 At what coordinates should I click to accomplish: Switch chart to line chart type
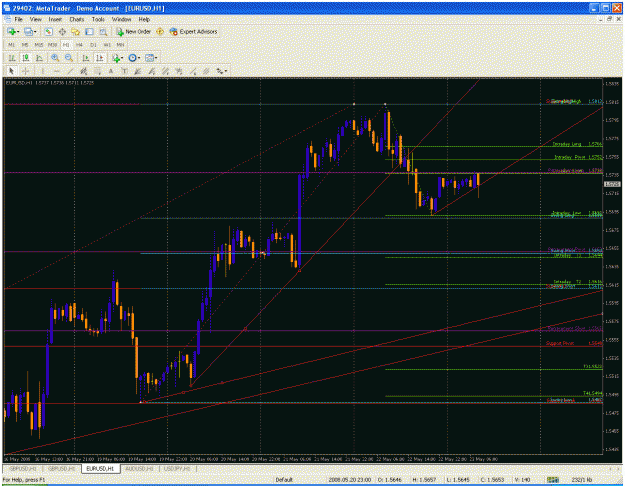pos(39,58)
